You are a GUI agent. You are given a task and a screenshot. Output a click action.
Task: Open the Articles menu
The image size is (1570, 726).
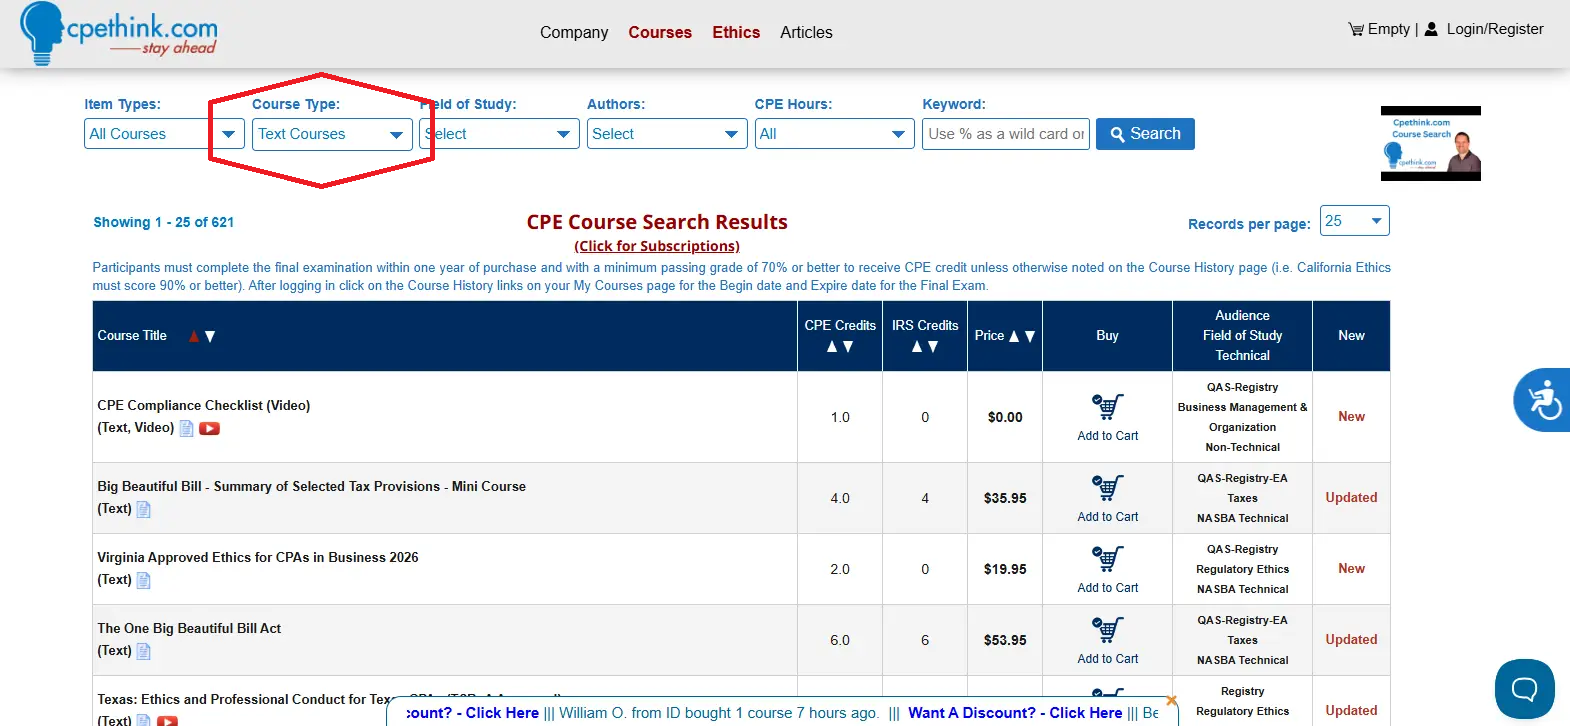[806, 32]
